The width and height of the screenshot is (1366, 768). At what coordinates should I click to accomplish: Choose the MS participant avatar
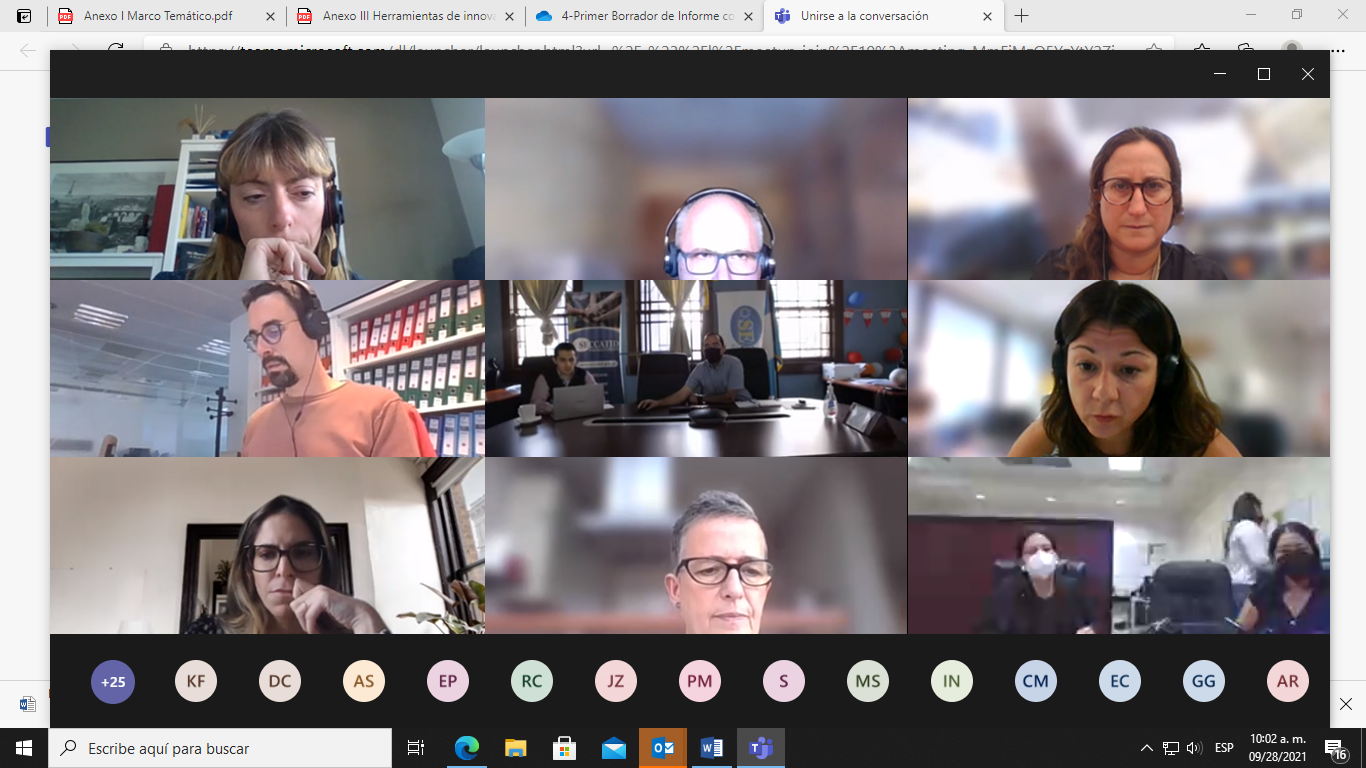(868, 682)
